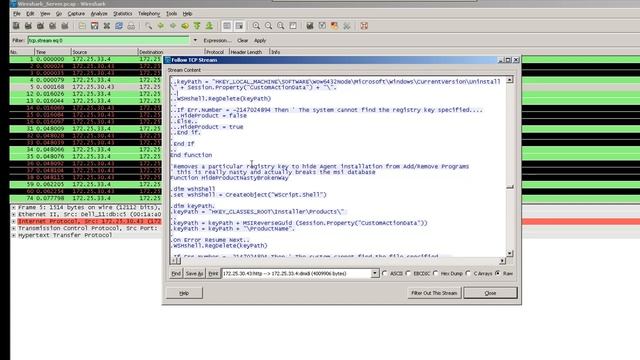This screenshot has height=360, width=640.
Task: Print packets toolbar icon
Action: (x=131, y=26)
